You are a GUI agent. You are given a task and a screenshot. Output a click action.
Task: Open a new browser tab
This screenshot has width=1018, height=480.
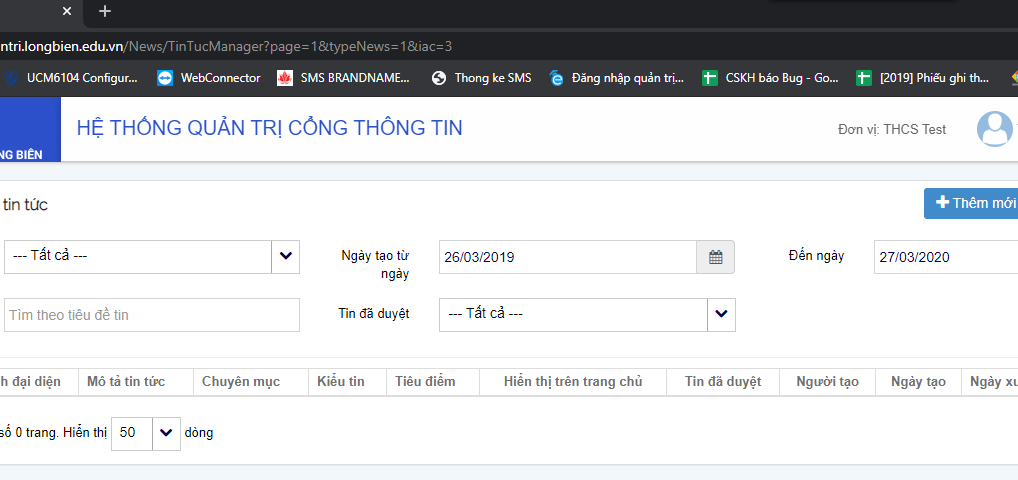[x=105, y=11]
